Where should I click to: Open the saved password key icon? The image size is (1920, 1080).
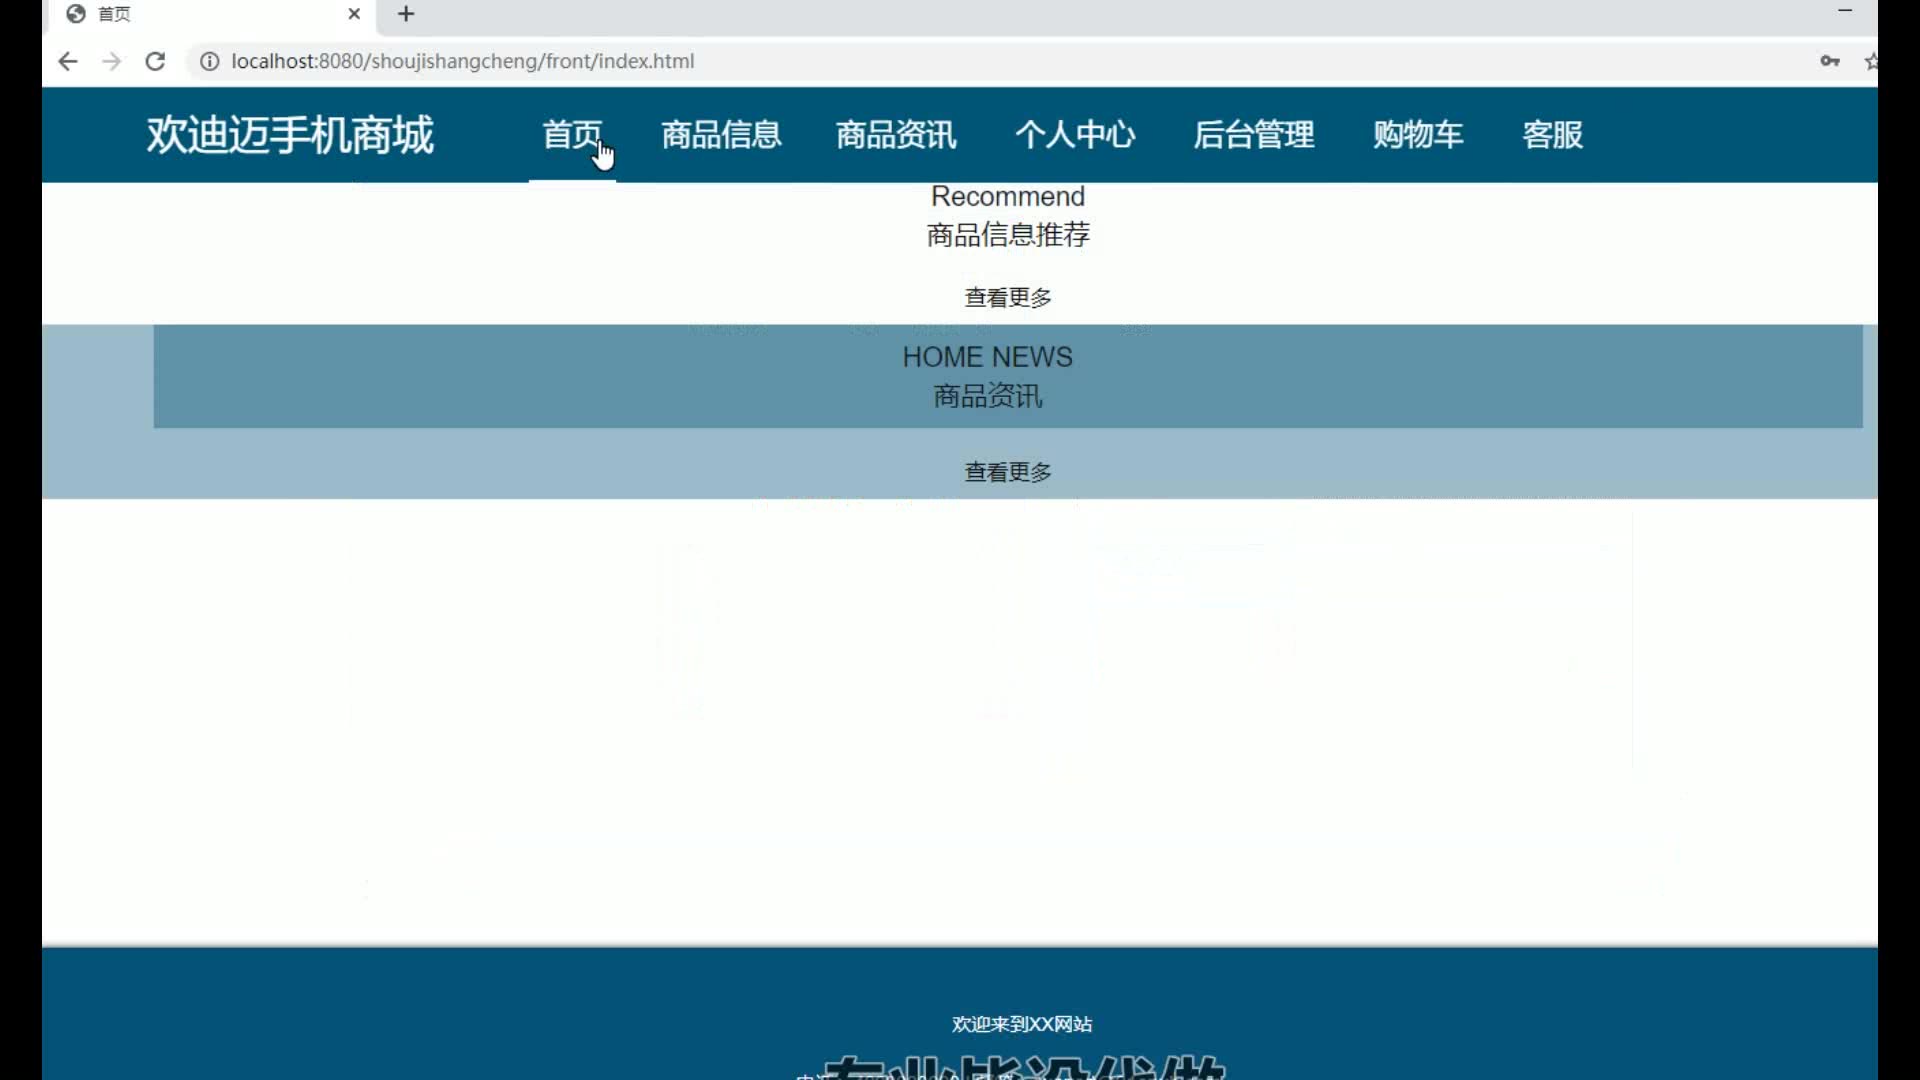1829,61
